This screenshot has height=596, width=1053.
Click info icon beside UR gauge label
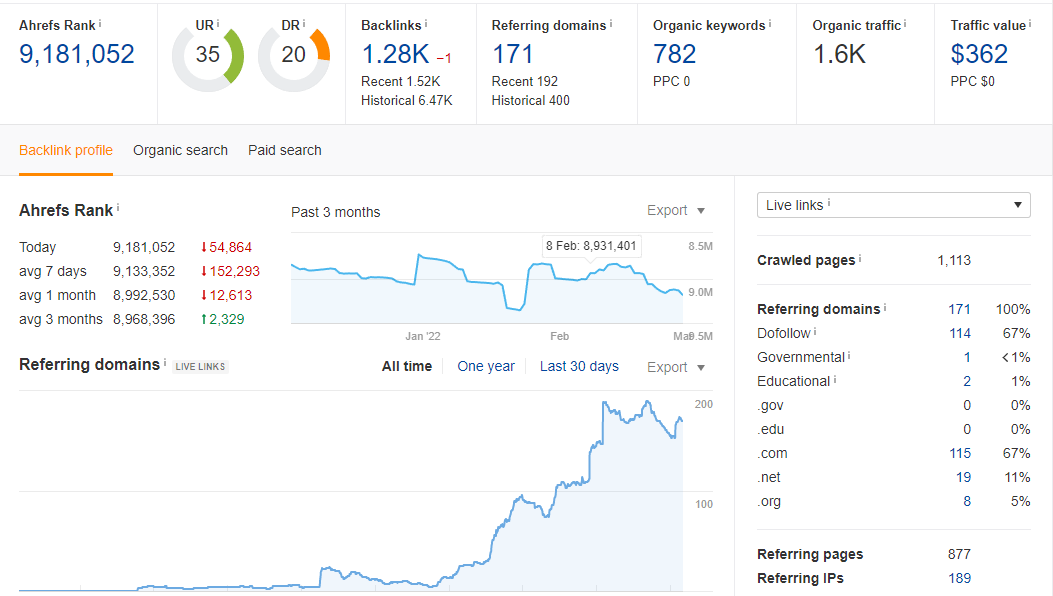point(218,24)
